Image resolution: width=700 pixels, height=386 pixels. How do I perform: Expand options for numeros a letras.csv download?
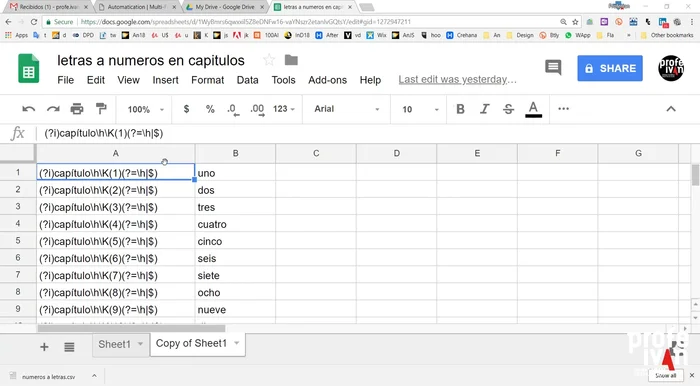[x=94, y=376]
